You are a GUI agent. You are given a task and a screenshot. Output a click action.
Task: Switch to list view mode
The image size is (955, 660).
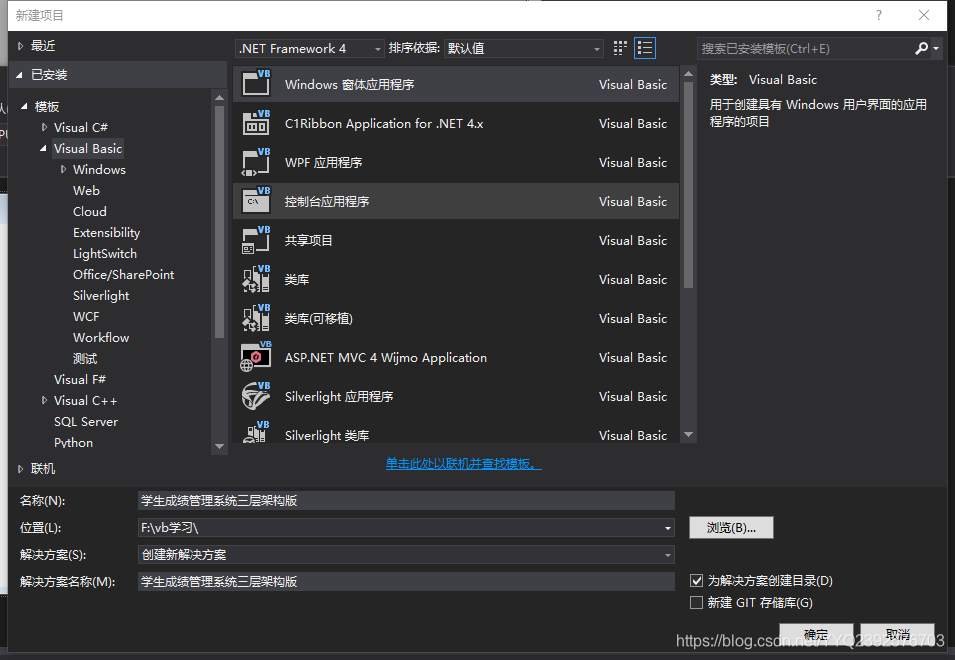coord(645,48)
